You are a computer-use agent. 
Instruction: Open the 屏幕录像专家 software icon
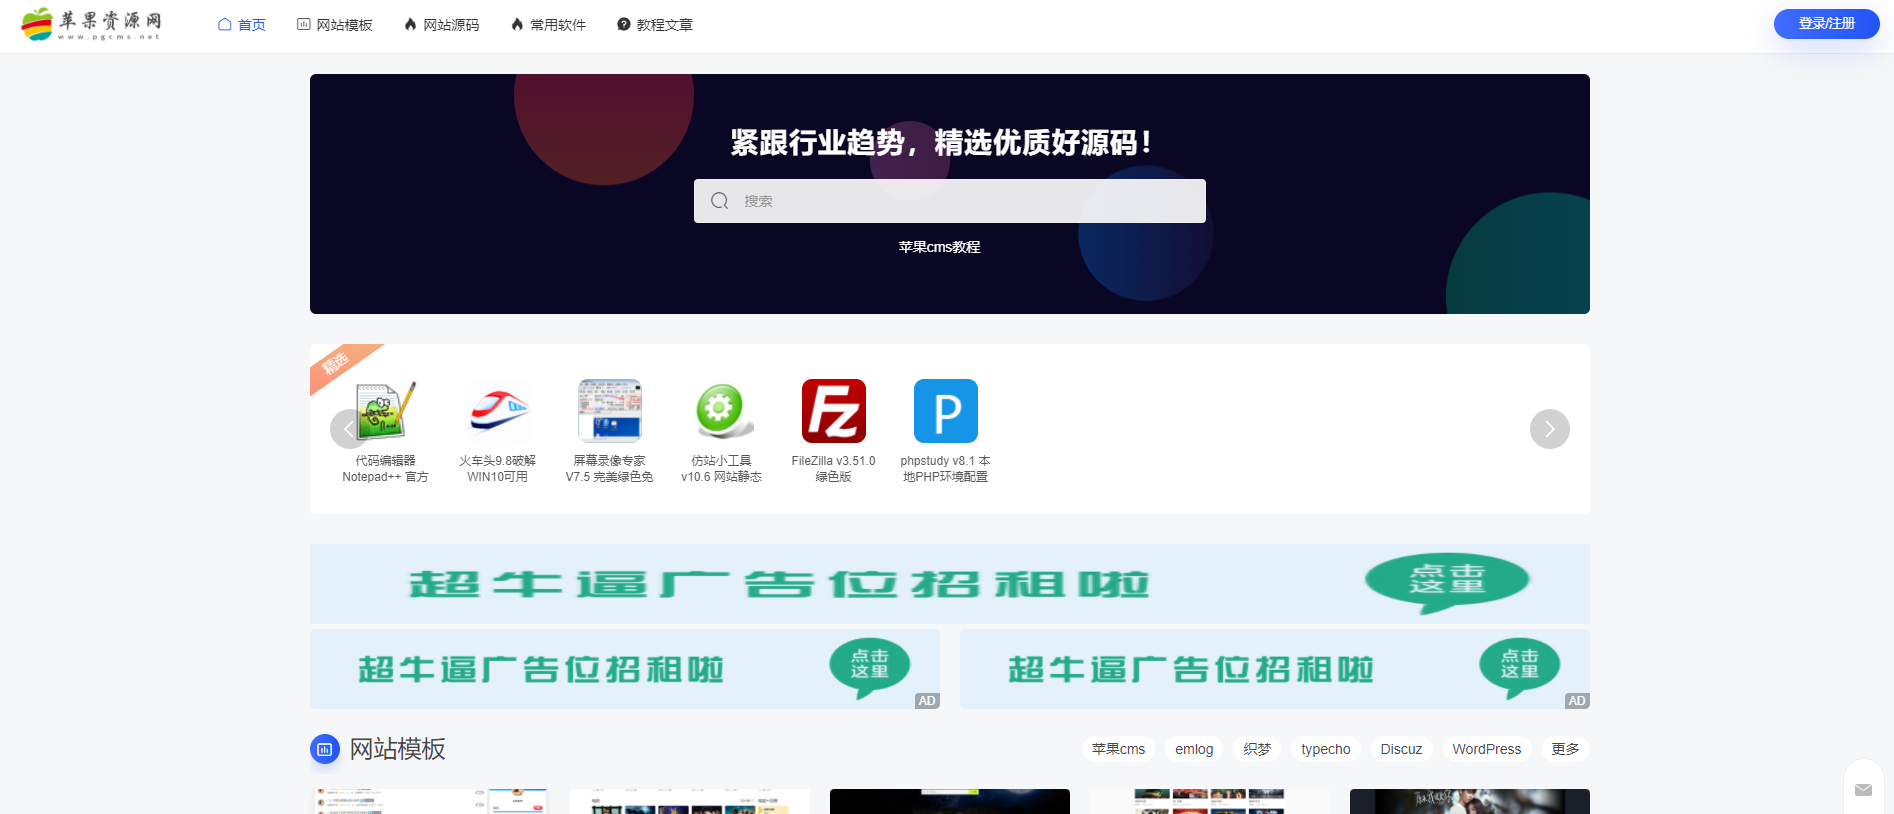click(609, 411)
